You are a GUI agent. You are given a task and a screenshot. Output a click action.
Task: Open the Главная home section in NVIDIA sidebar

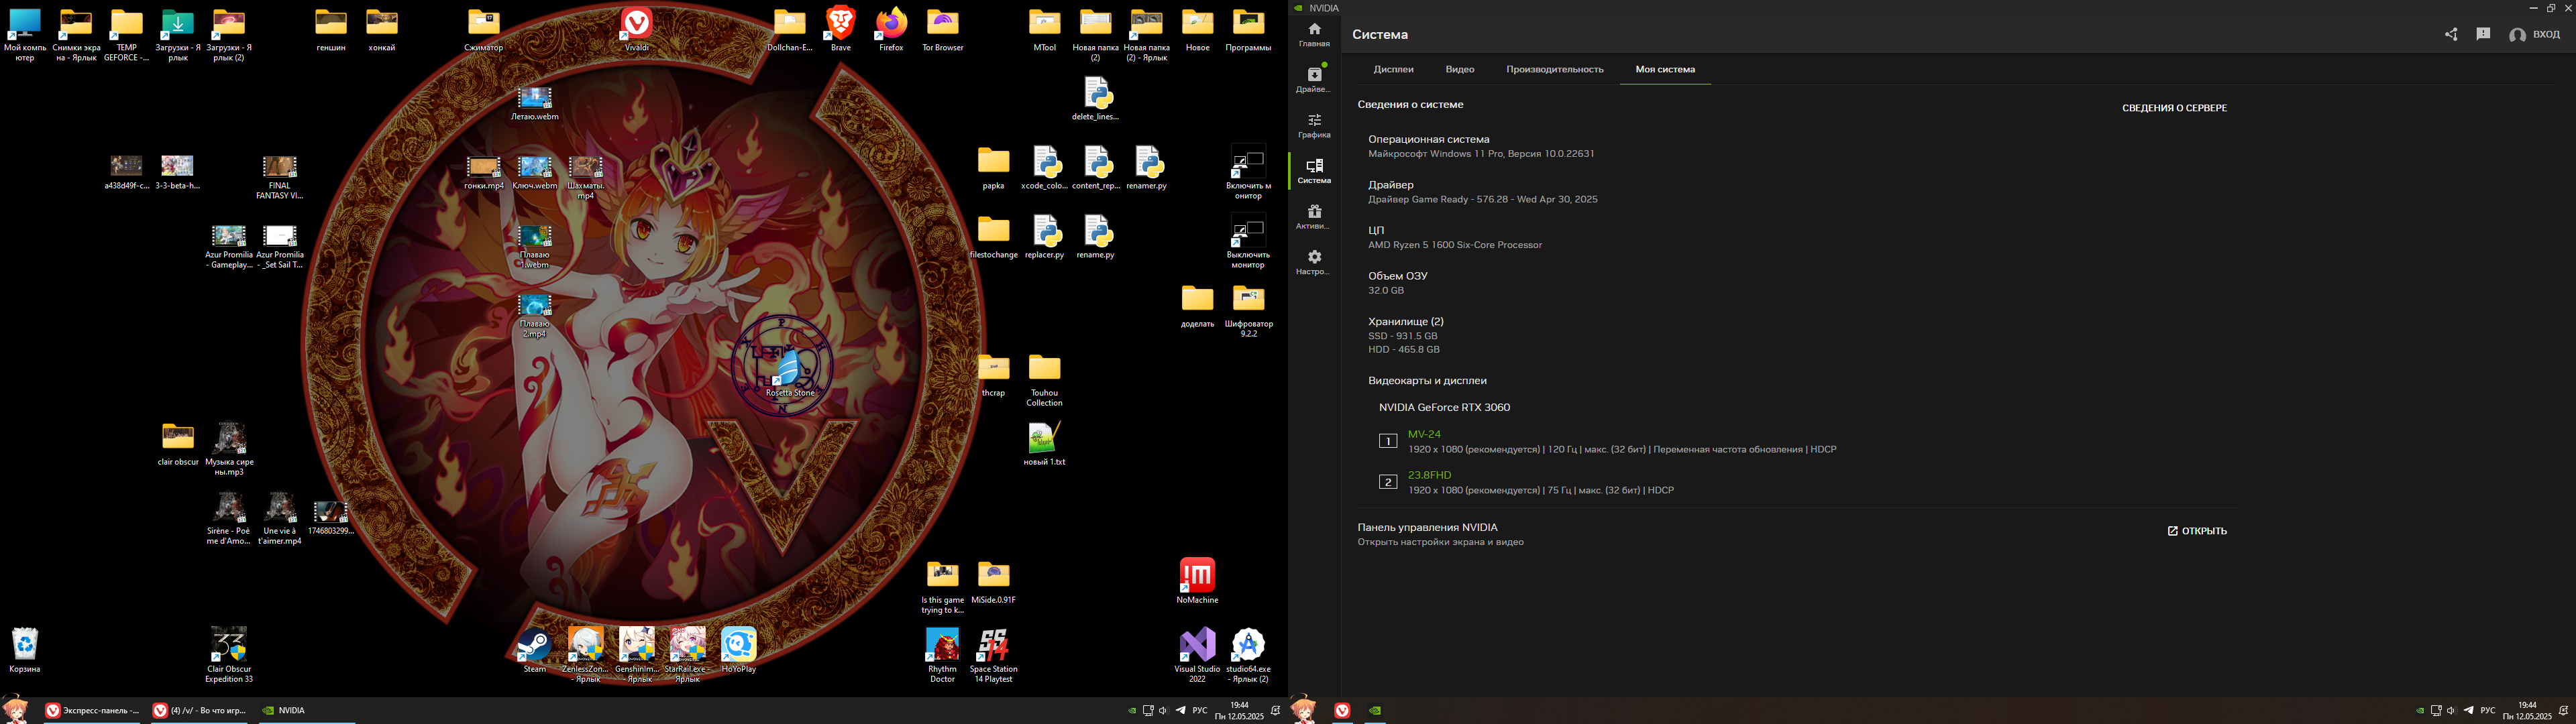1314,35
